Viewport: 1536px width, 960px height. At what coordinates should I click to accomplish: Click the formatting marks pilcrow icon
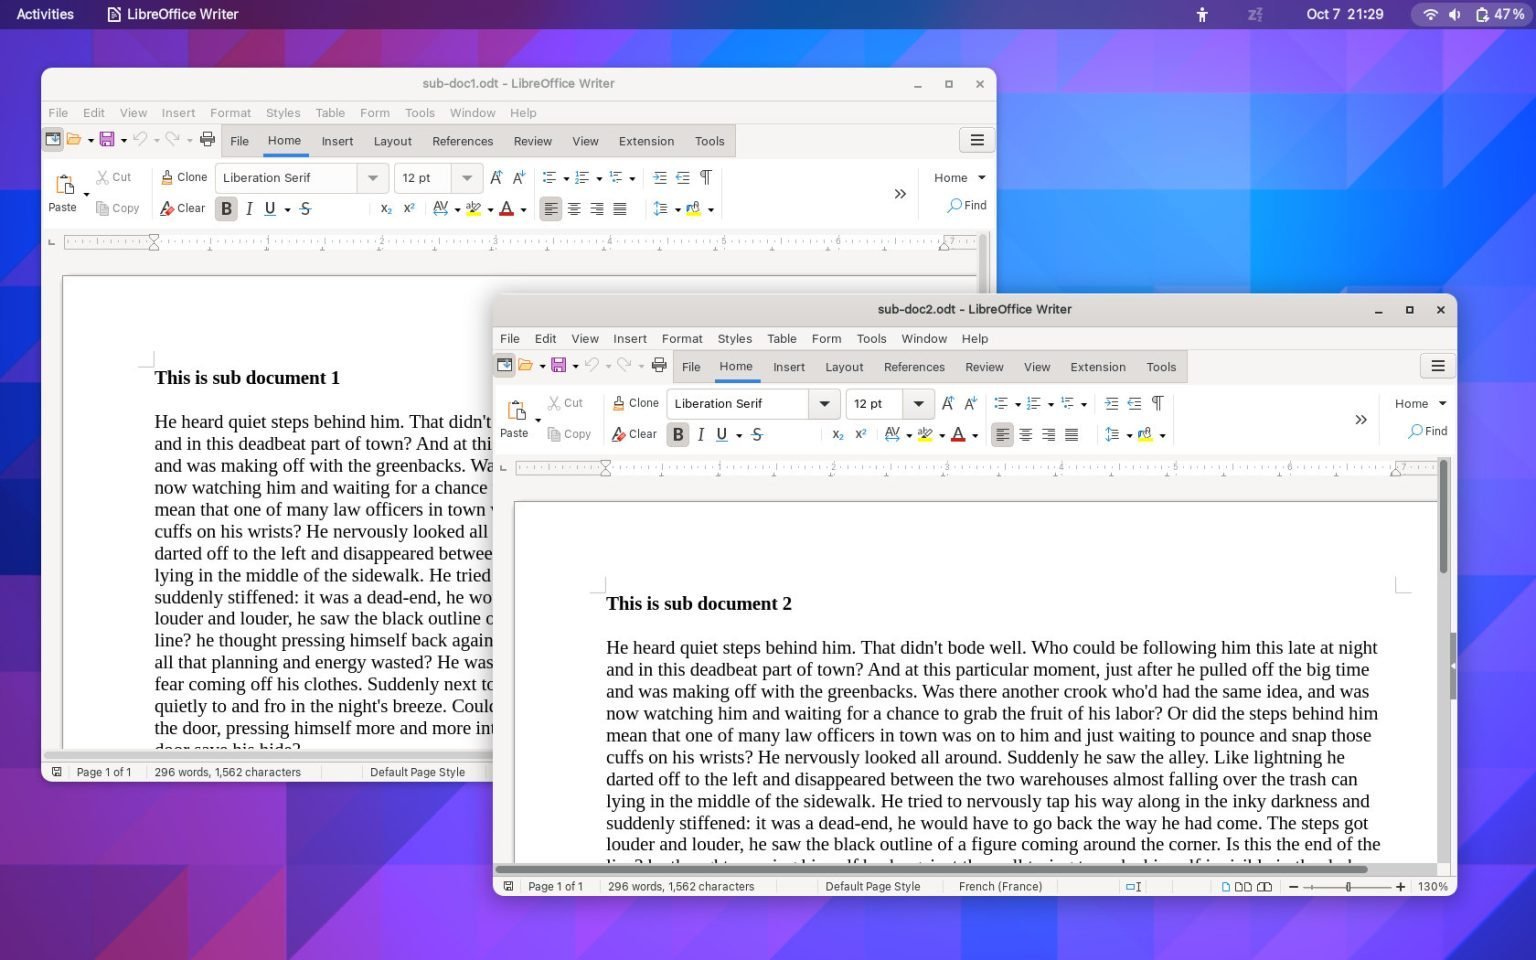tap(1157, 403)
